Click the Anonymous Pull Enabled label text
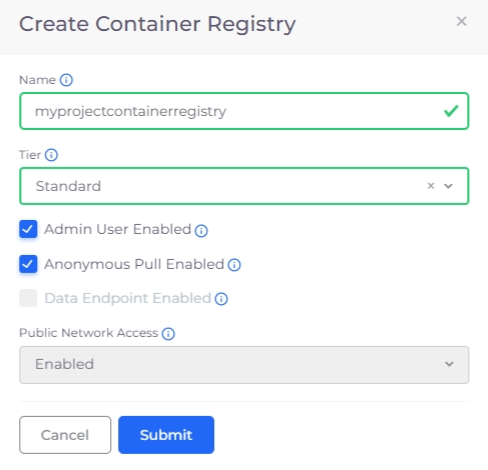Image resolution: width=488 pixels, height=470 pixels. coord(134,264)
